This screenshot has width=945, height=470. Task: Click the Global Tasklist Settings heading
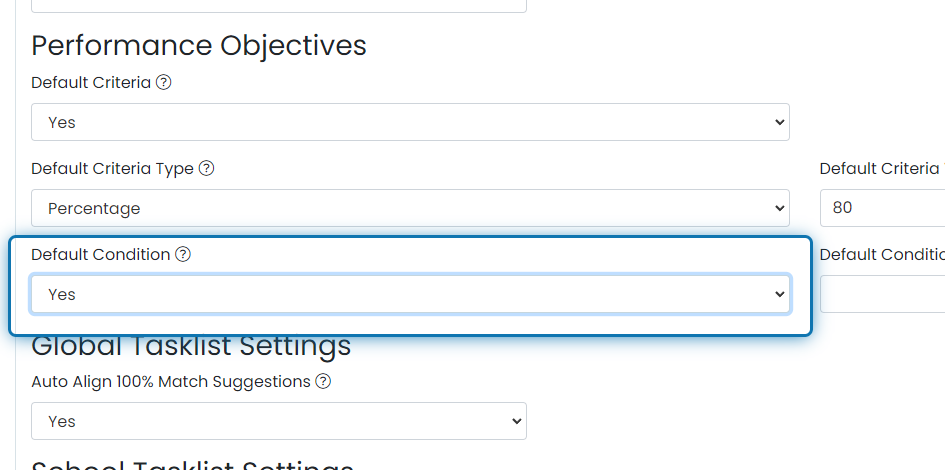191,347
